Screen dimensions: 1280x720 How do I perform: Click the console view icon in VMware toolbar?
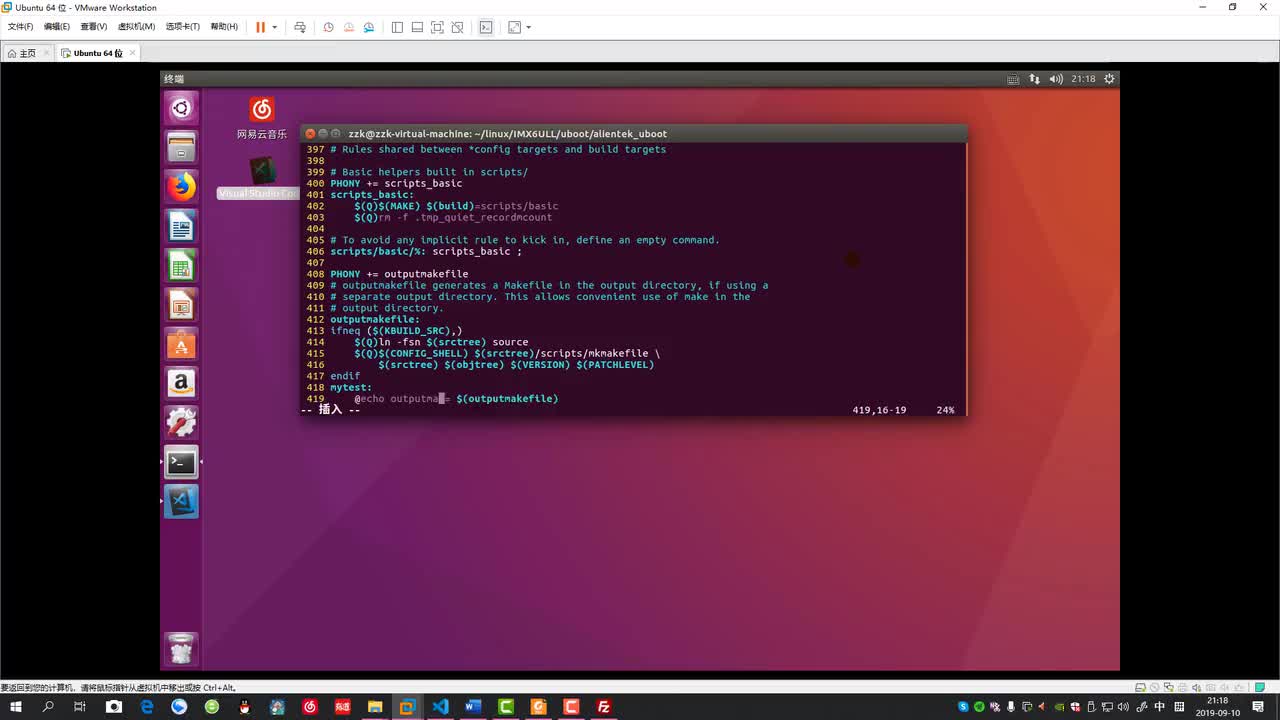486,27
